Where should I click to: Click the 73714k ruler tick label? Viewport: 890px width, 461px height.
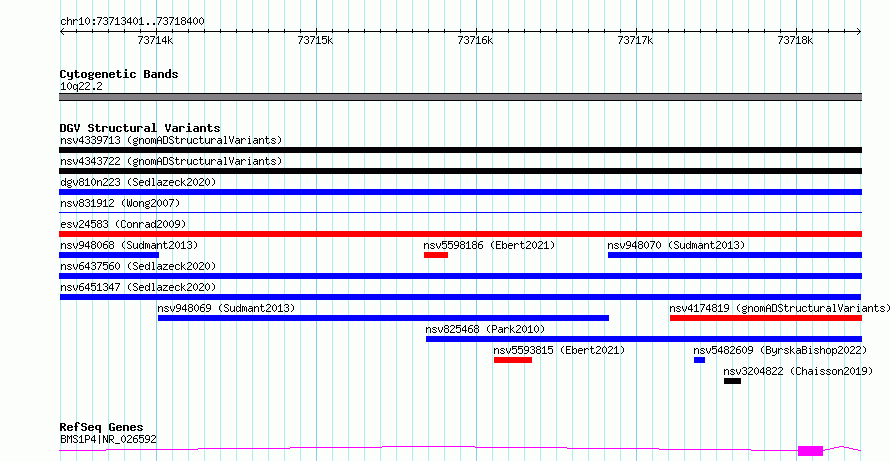(156, 40)
